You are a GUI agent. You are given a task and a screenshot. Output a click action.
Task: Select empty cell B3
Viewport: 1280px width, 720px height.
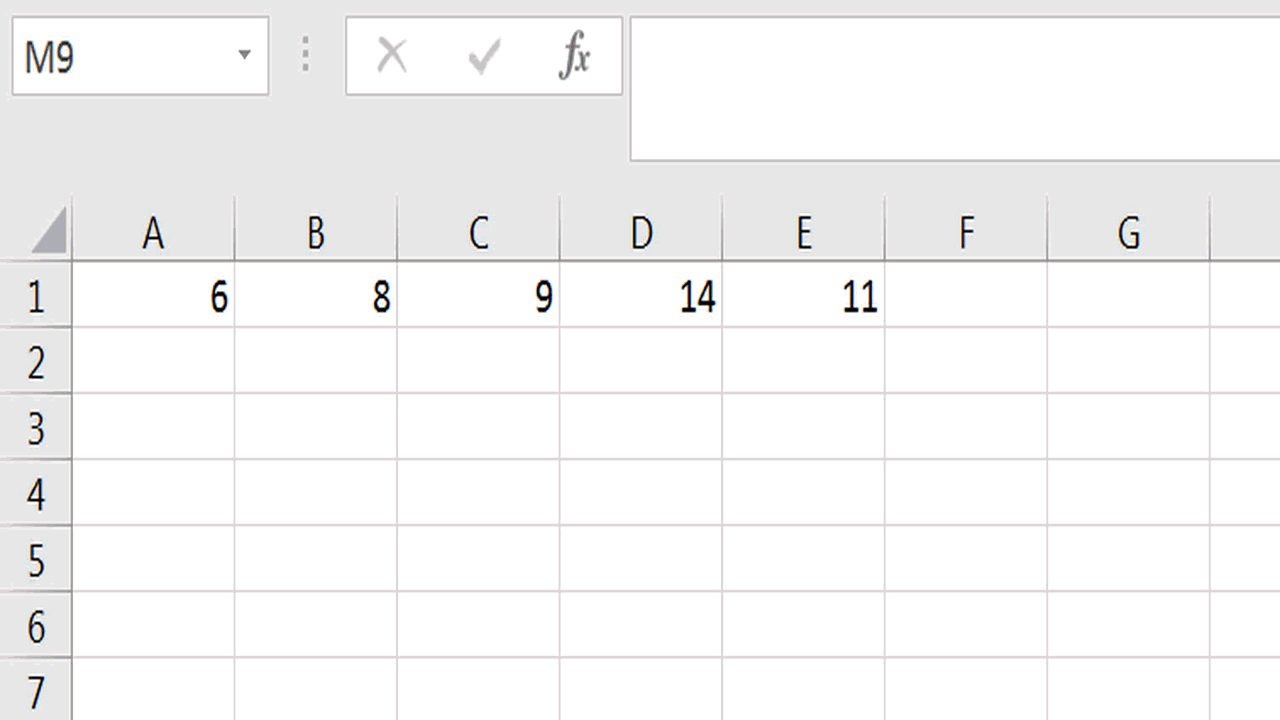click(x=315, y=427)
